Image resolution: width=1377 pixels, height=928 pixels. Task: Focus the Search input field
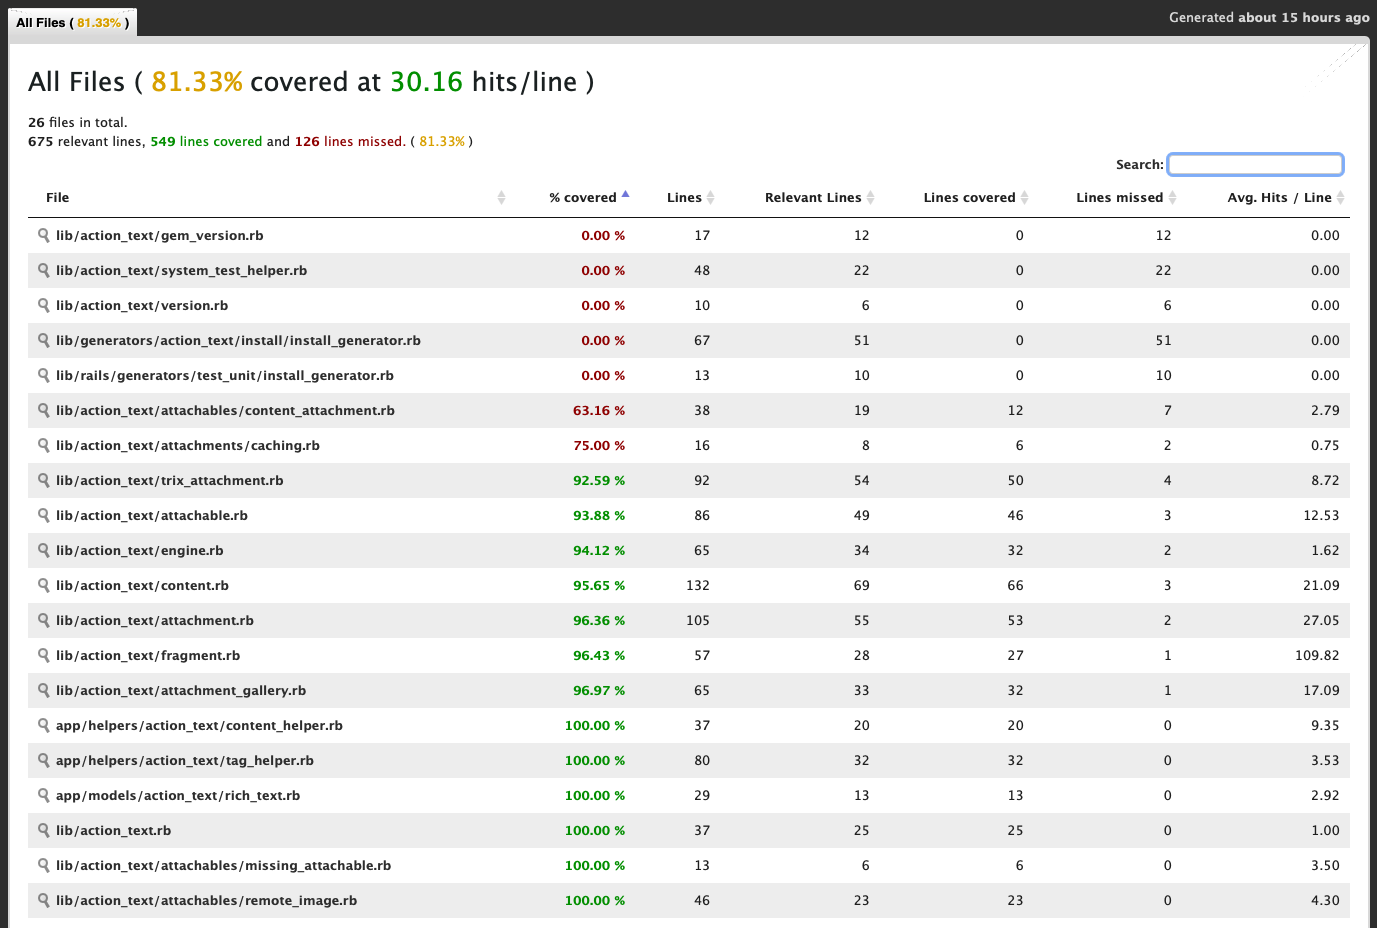click(1255, 164)
